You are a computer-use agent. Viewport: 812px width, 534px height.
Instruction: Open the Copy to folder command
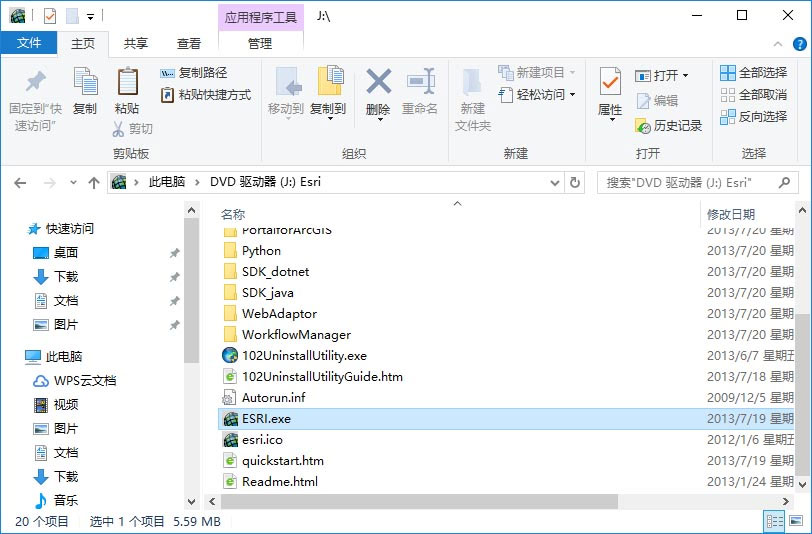tap(328, 91)
